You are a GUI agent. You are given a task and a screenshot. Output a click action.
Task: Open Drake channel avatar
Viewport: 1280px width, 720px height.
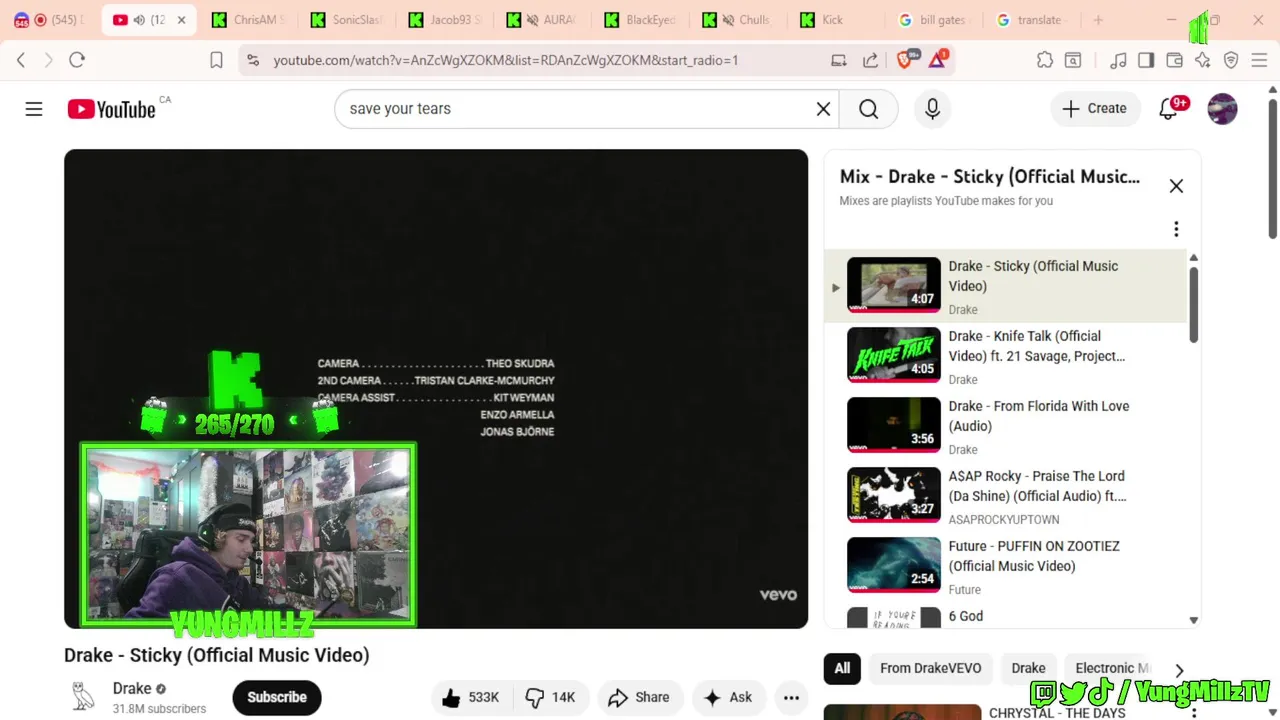click(83, 697)
